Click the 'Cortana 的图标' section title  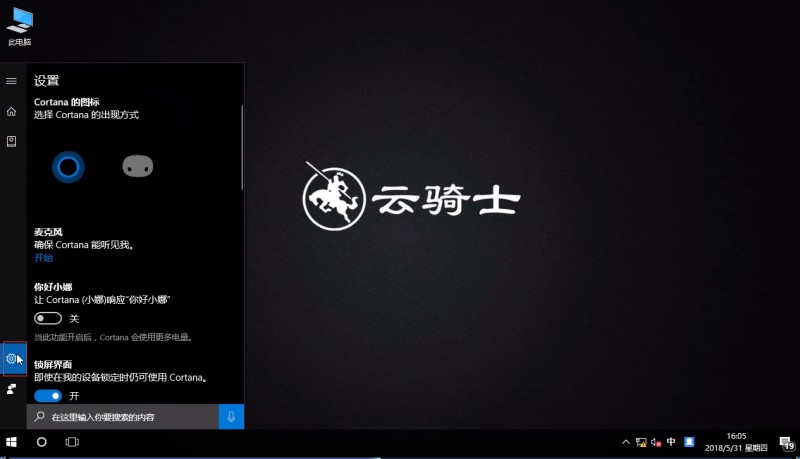coord(66,102)
